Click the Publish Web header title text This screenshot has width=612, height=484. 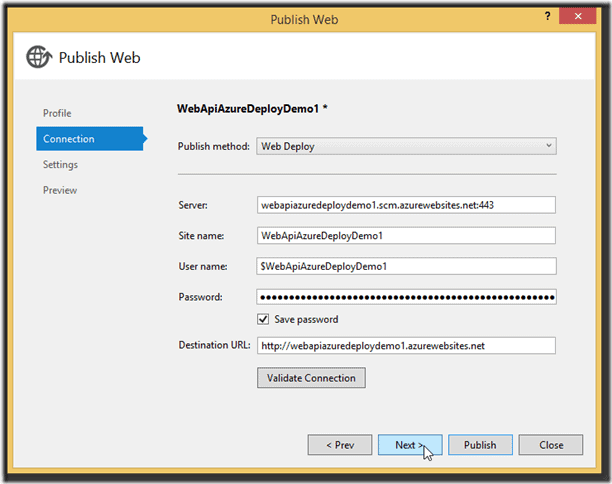tap(100, 58)
